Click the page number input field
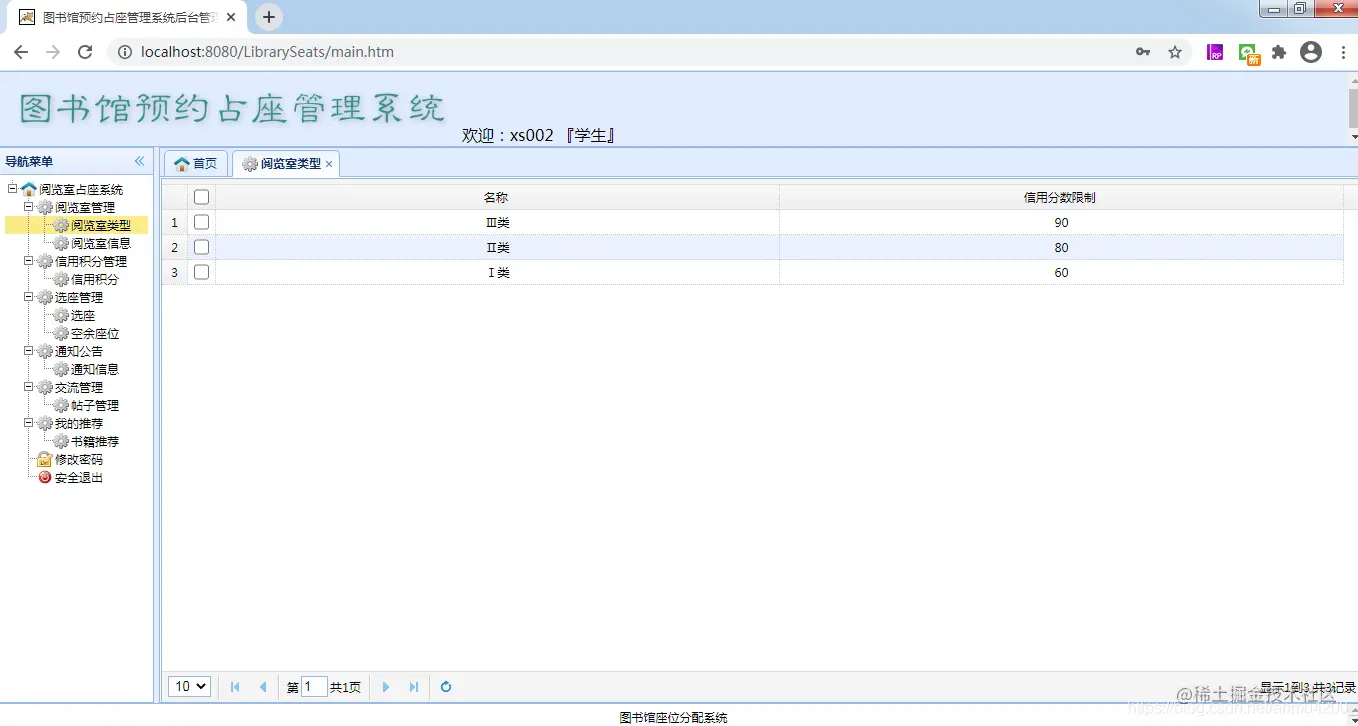Viewport: 1358px width, 726px height. 314,687
